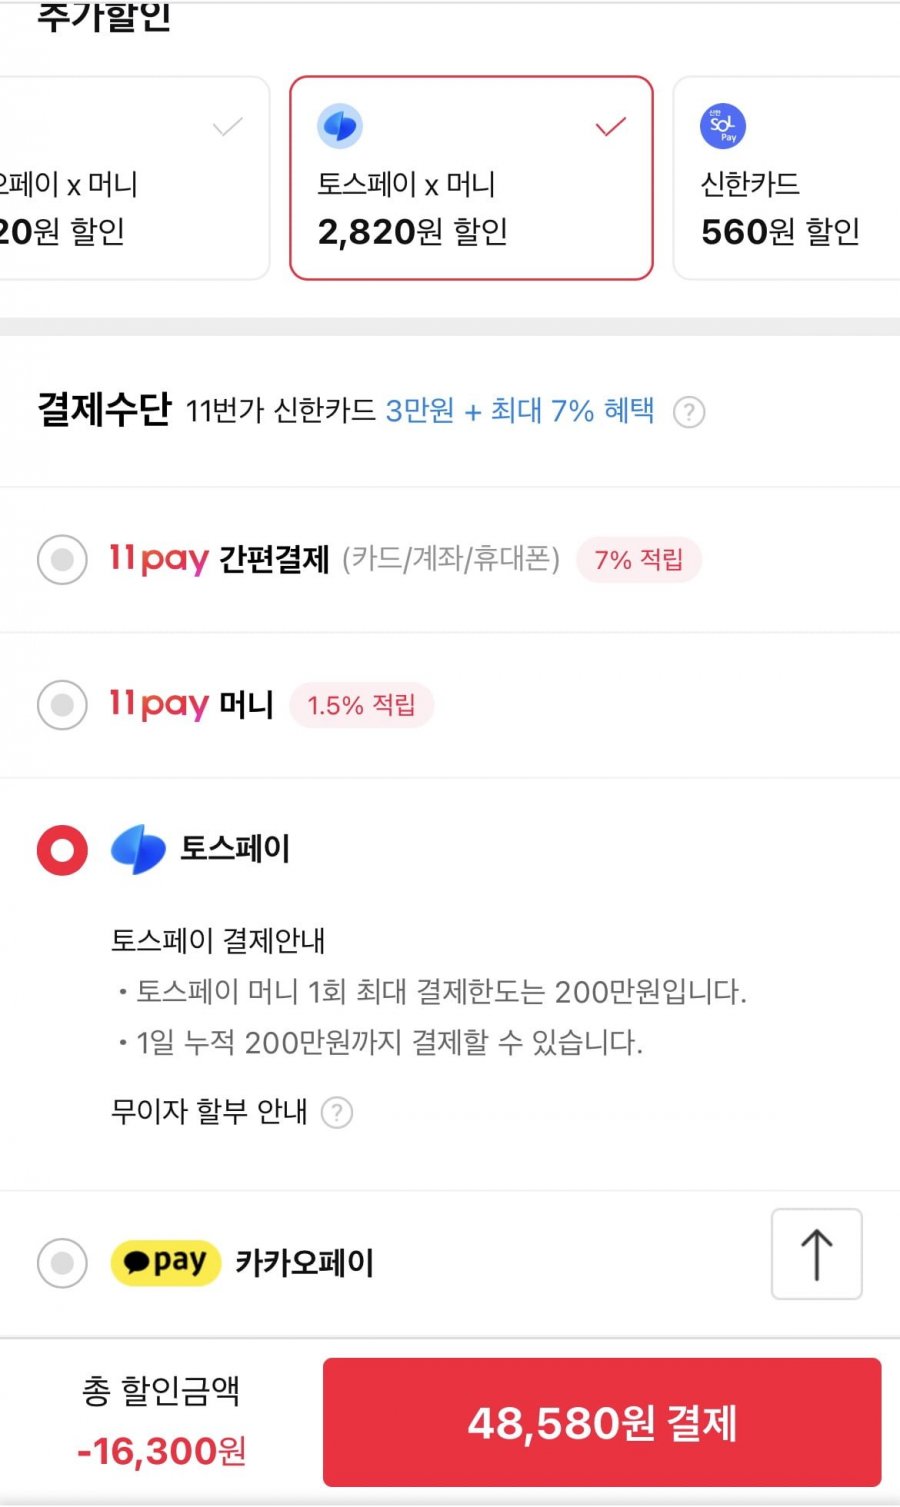Open 3만원 + 최대 7% 혜택 link
The image size is (900, 1507).
(520, 410)
